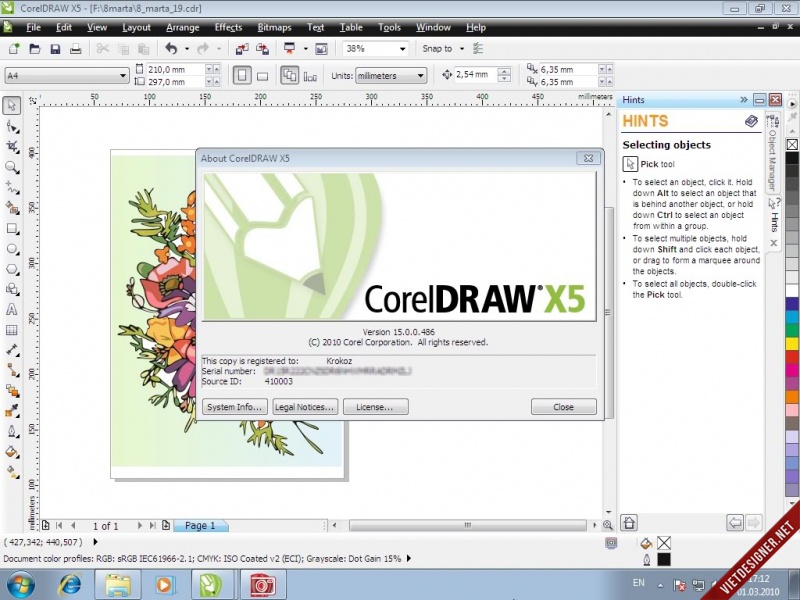Select the red color swatch in palette
The height and width of the screenshot is (600, 800).
[792, 357]
